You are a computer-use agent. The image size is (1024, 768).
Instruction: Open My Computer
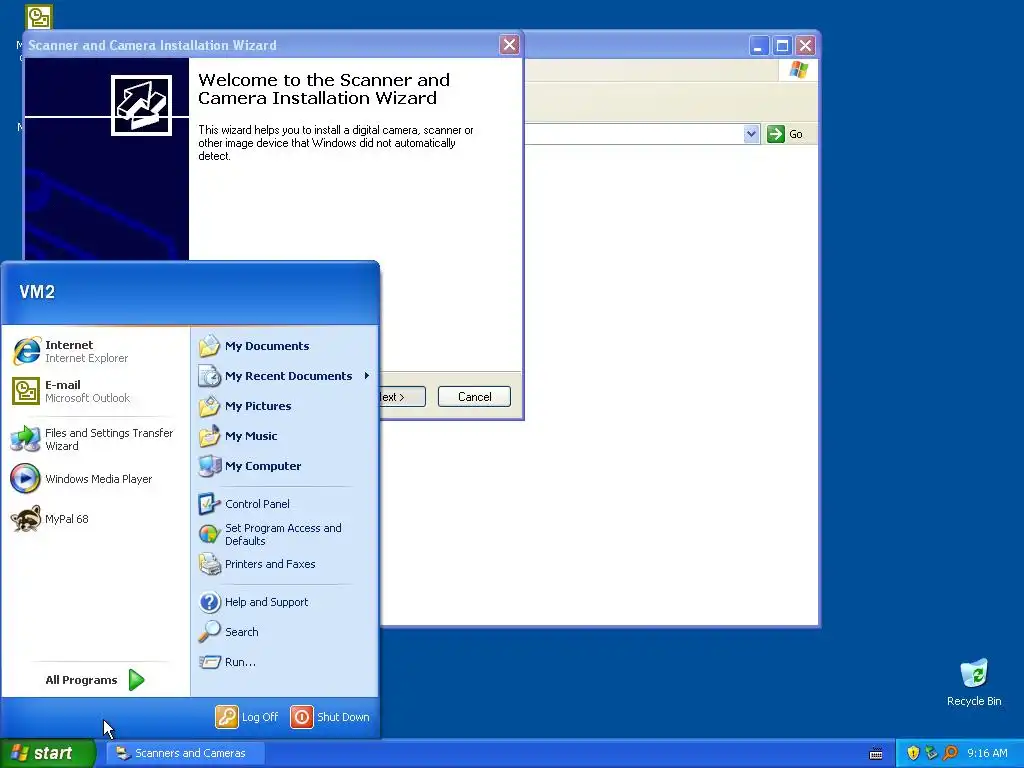(x=284, y=466)
